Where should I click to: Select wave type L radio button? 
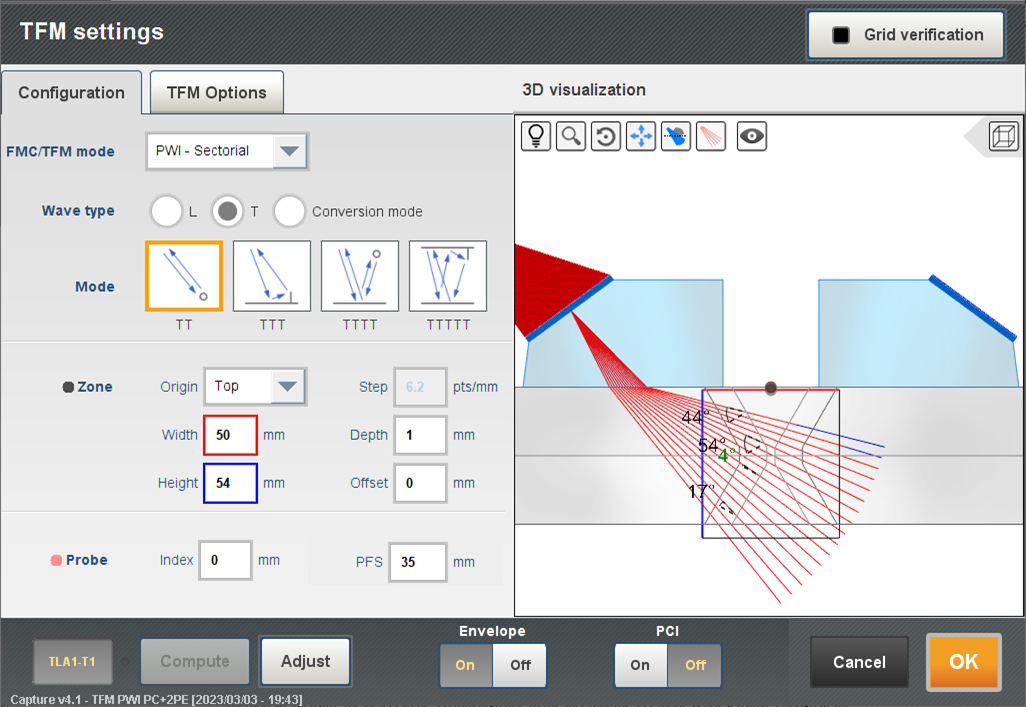coord(166,211)
